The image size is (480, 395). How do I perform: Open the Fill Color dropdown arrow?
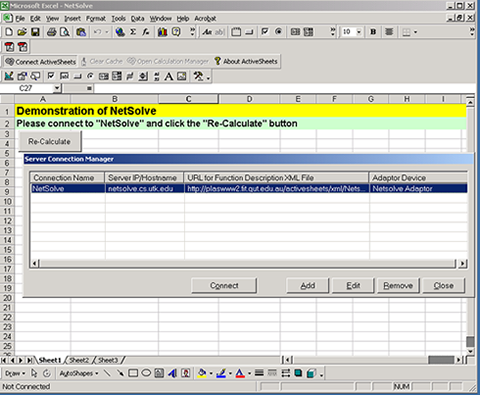pos(211,373)
